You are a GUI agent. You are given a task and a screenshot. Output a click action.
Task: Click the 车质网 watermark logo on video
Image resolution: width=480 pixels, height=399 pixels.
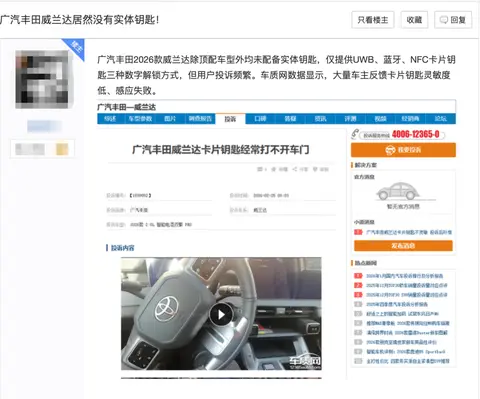tap(304, 362)
